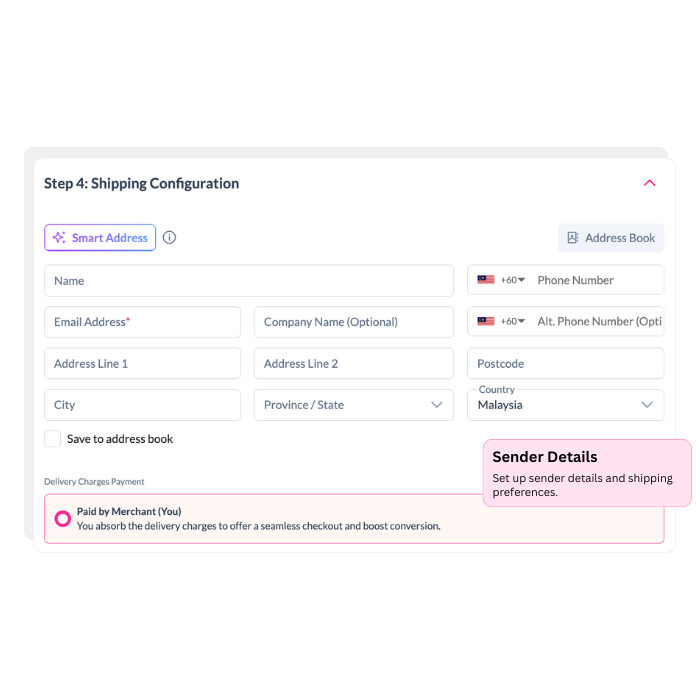Image resolution: width=700 pixels, height=700 pixels.
Task: Tick the Save to address book checkbox
Action: tap(53, 439)
